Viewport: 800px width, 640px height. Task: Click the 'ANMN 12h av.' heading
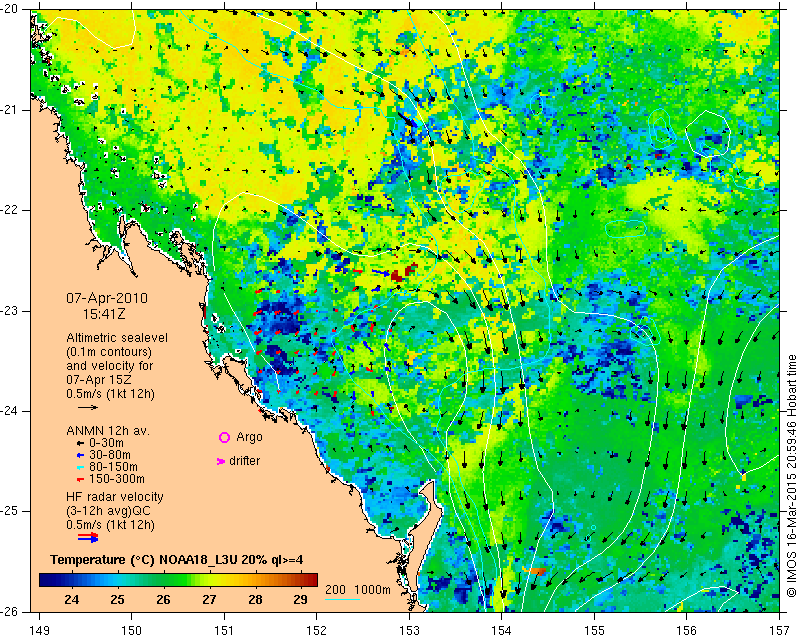[108, 431]
